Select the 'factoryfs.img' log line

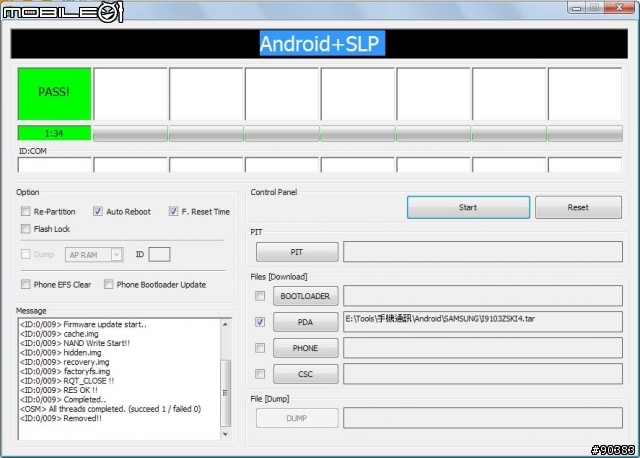(x=65, y=371)
